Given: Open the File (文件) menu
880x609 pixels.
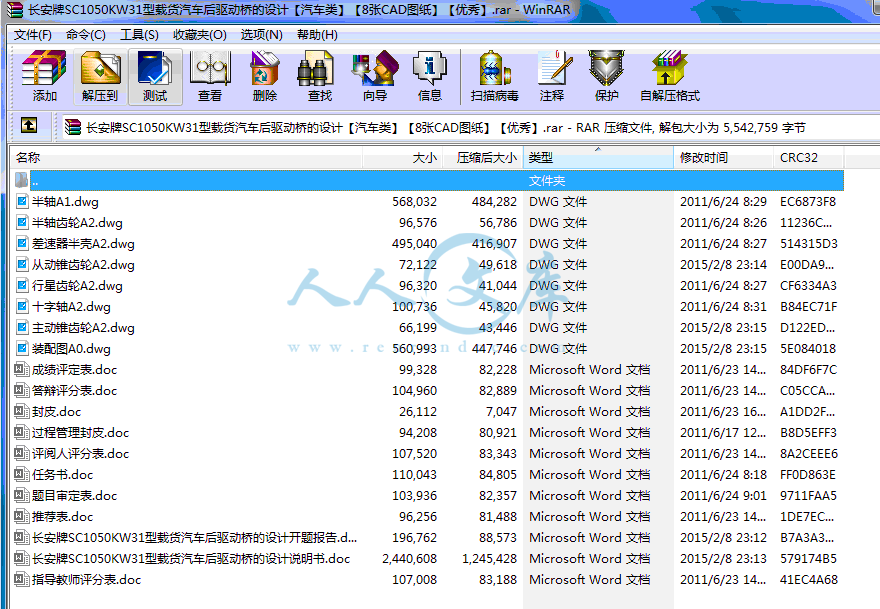Looking at the screenshot, I should point(33,35).
